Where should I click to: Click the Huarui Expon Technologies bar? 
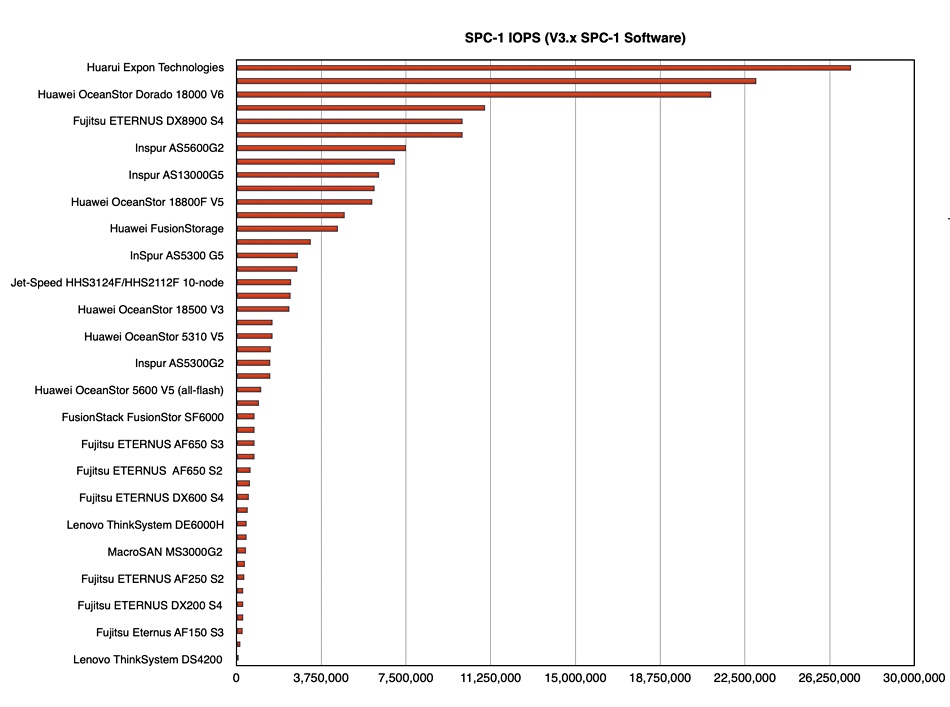[x=543, y=68]
